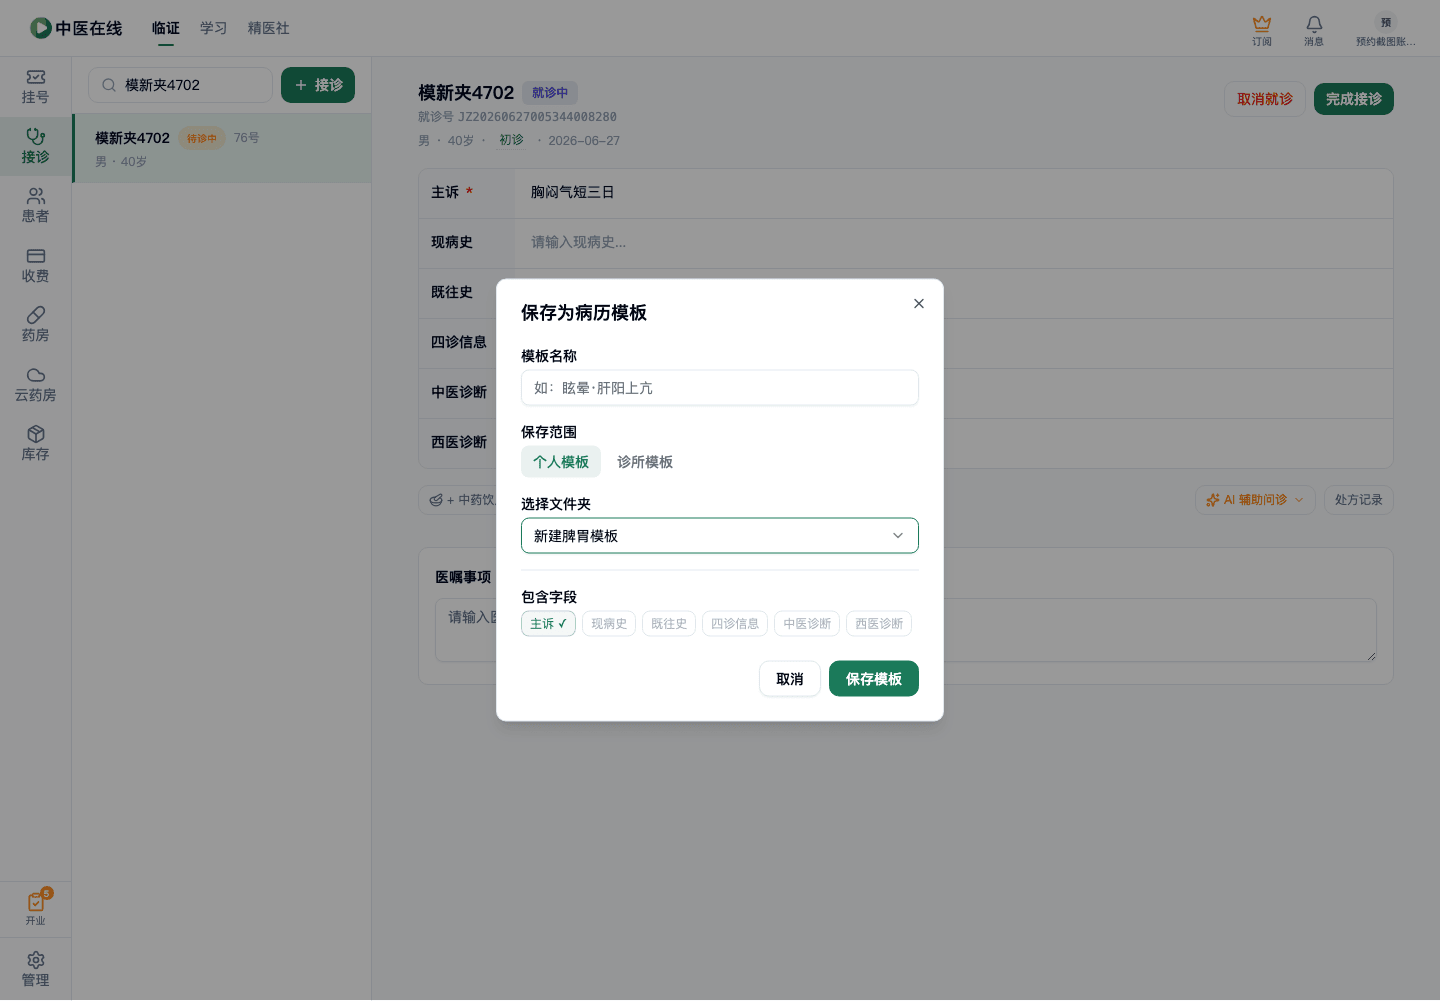Viewport: 1440px width, 1001px height.
Task: Close the 保存为病历模板 dialog
Action: point(919,304)
